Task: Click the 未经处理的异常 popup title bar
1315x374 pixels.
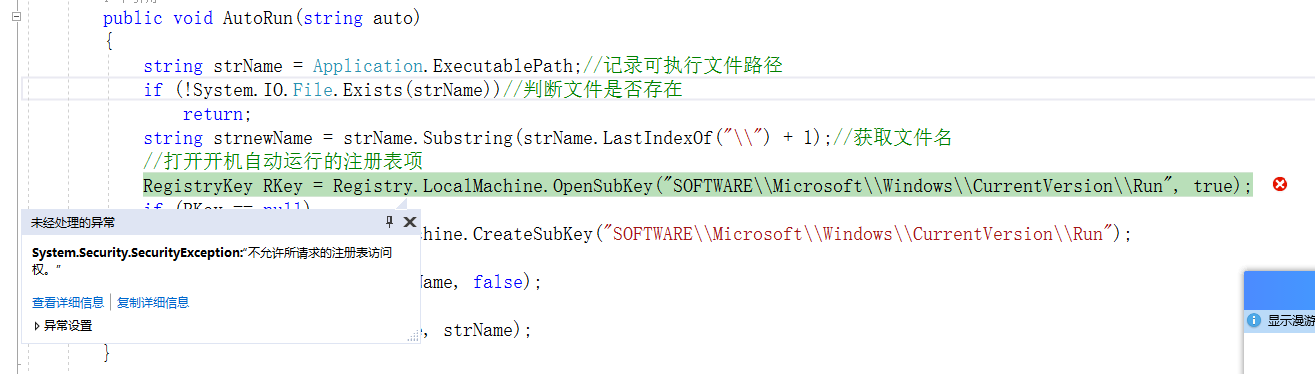Action: [220, 222]
